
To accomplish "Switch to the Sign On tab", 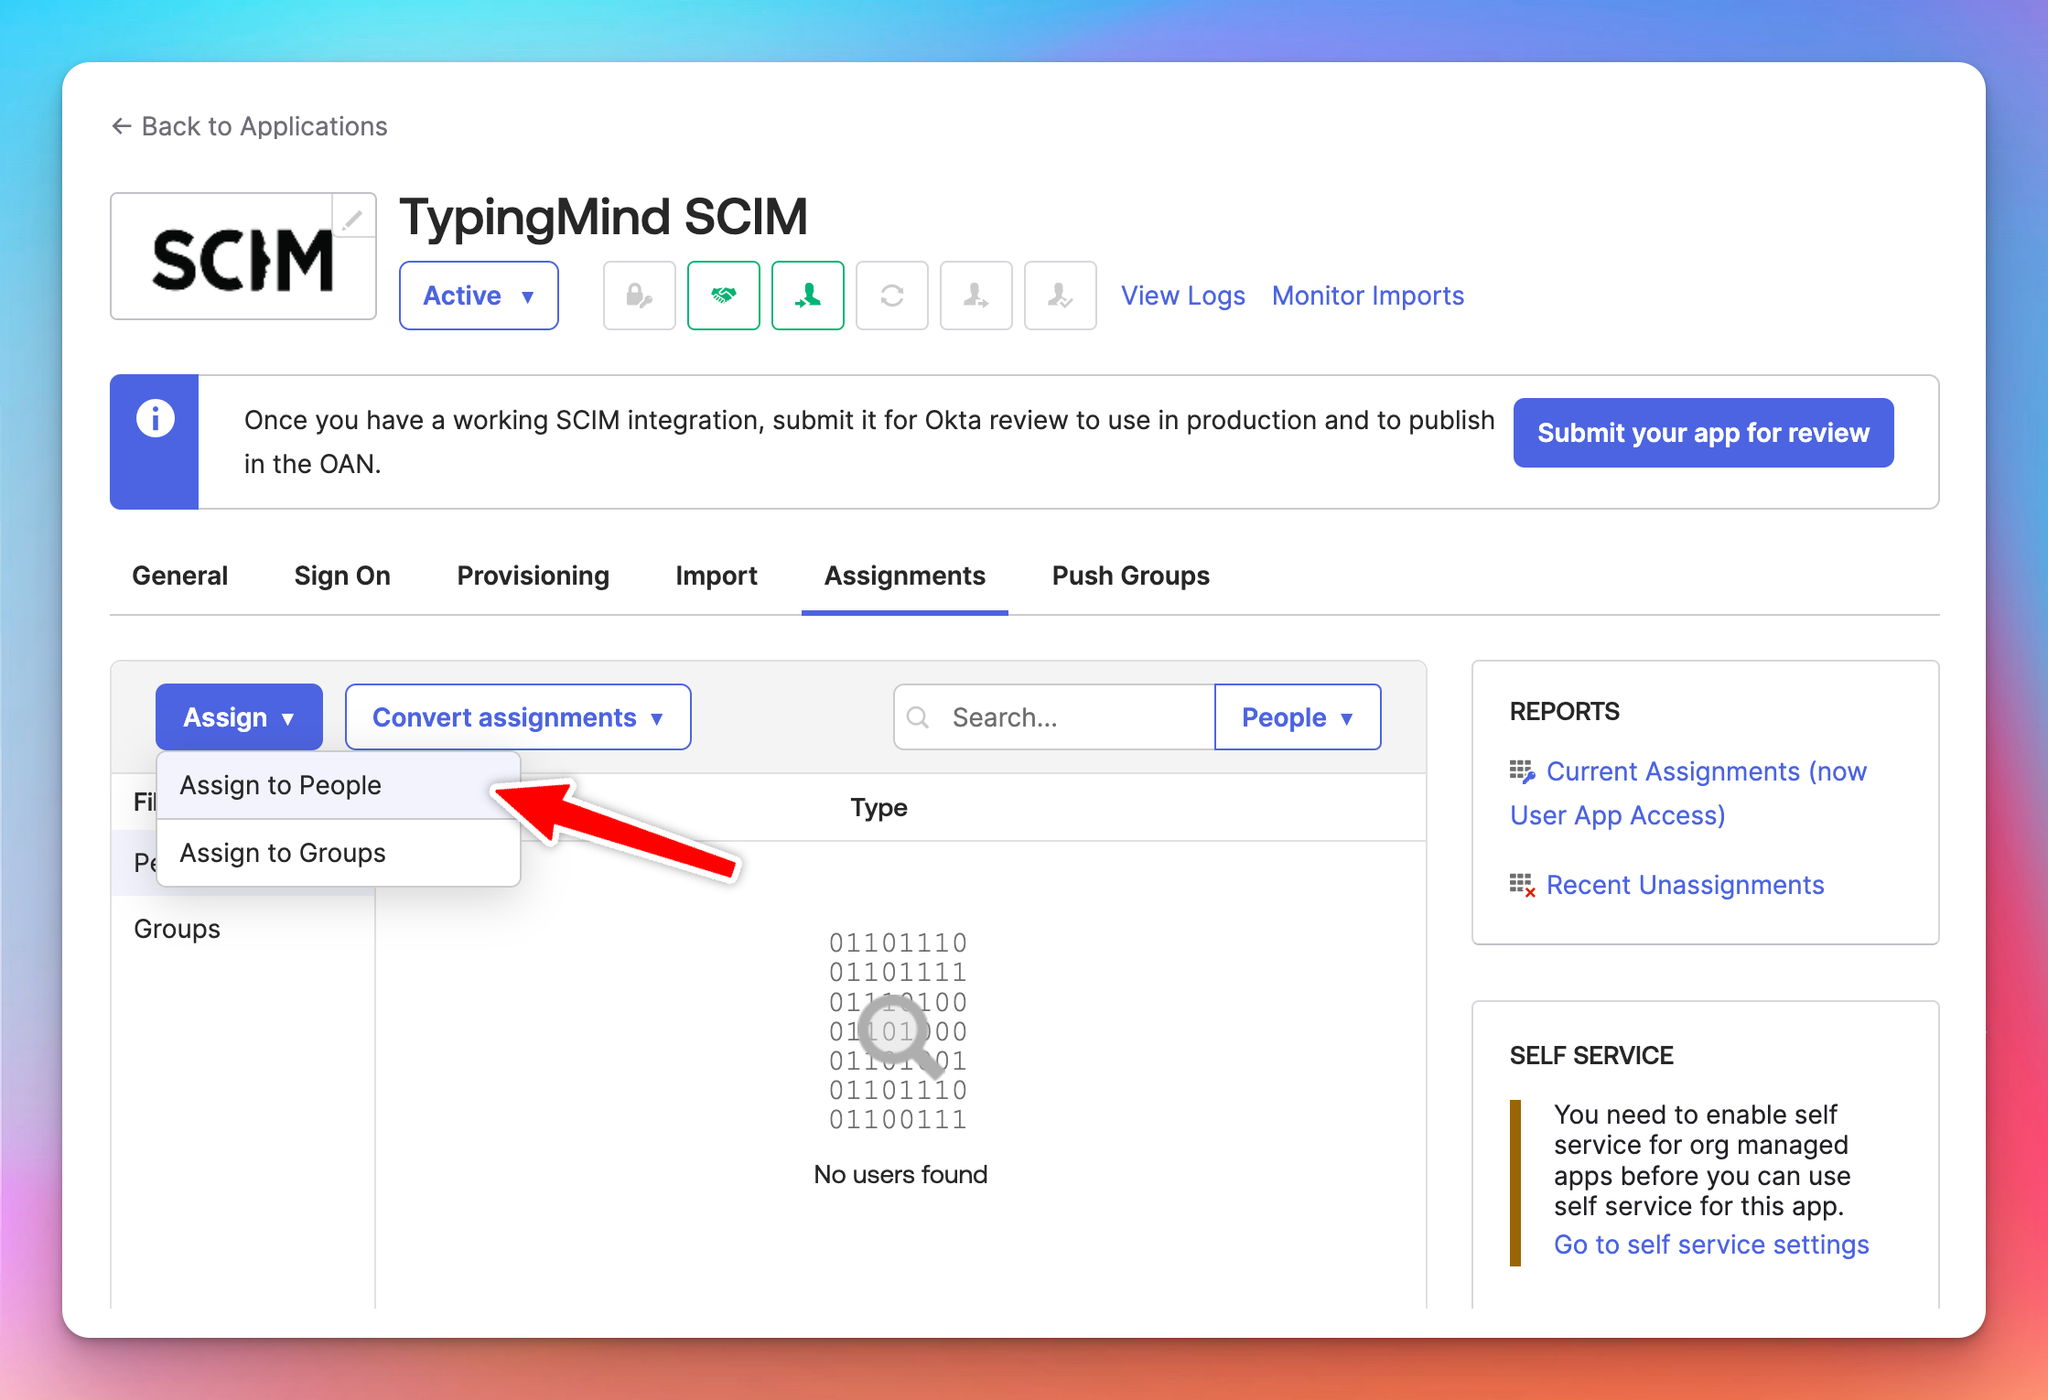I will point(342,576).
